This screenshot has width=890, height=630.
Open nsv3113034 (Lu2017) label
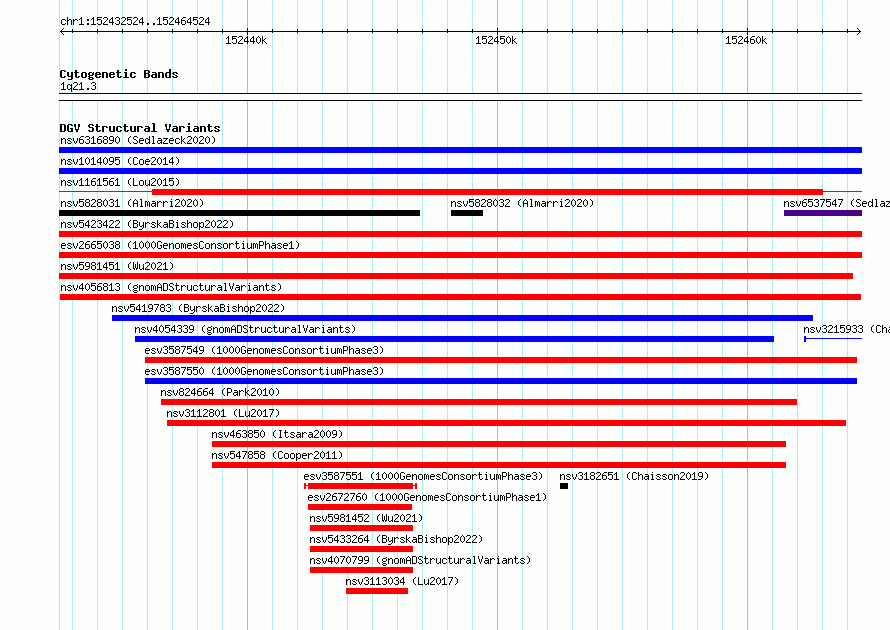click(402, 581)
